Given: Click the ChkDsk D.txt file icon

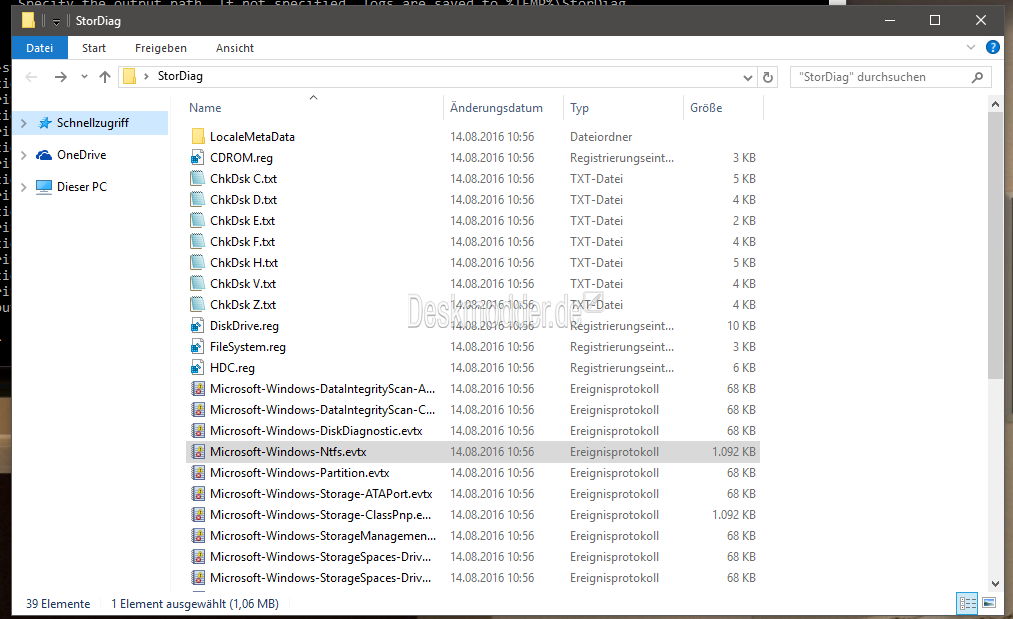Looking at the screenshot, I should pos(198,200).
